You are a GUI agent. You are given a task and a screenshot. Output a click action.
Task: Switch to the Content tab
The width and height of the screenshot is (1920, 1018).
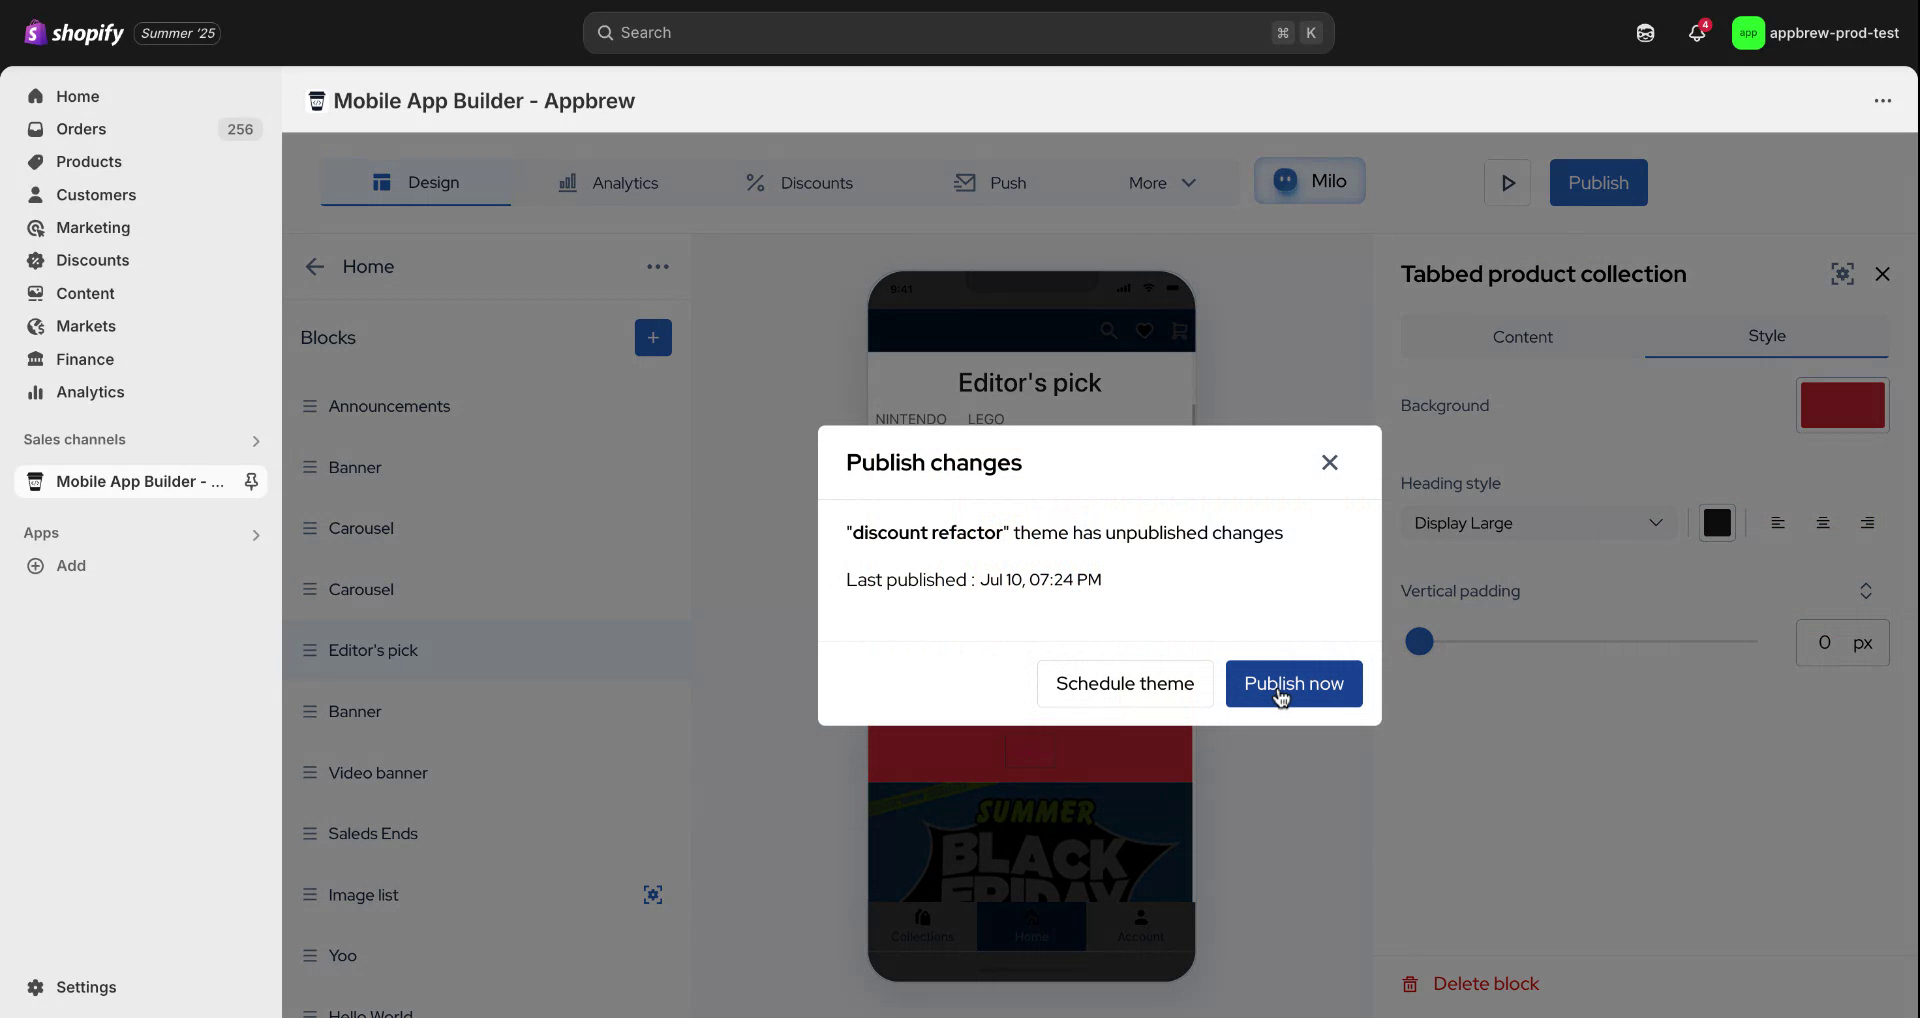coord(1522,337)
